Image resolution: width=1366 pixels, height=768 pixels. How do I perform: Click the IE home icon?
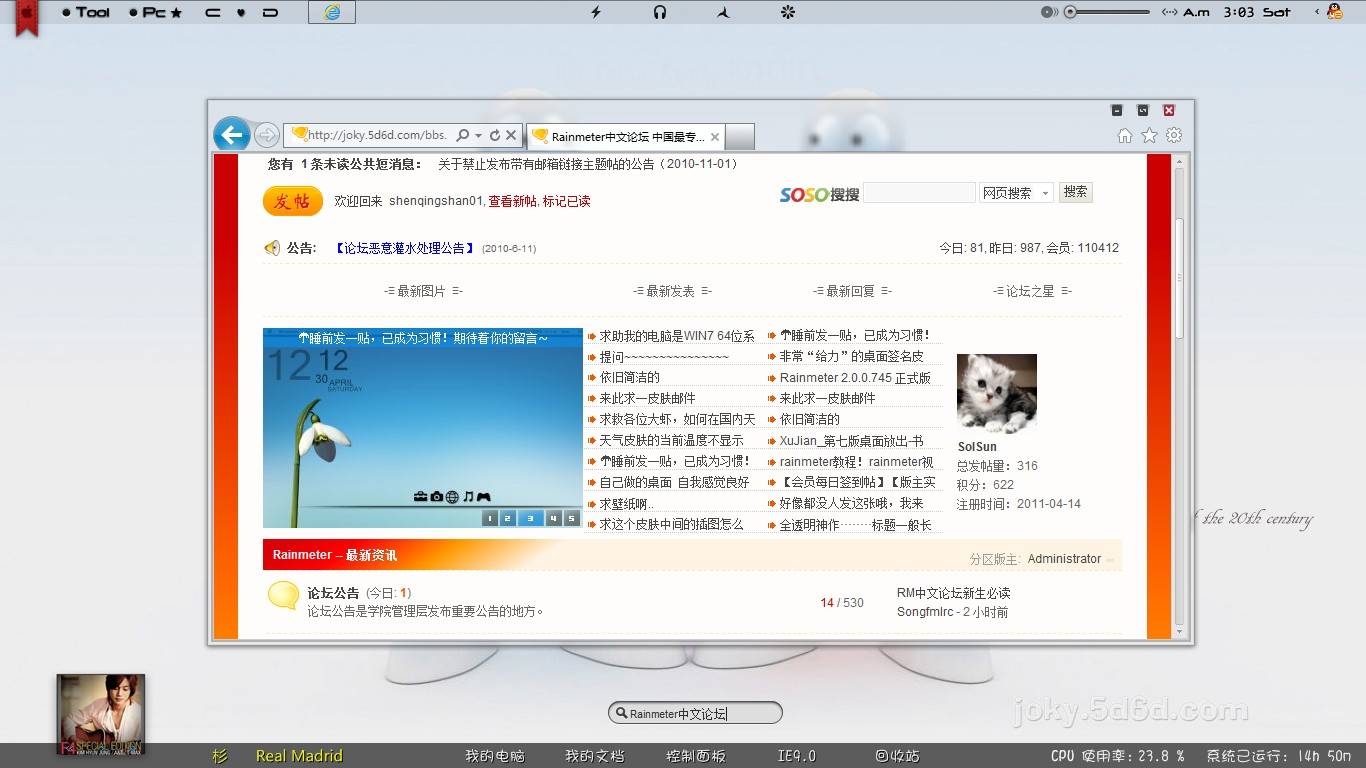[x=1125, y=135]
